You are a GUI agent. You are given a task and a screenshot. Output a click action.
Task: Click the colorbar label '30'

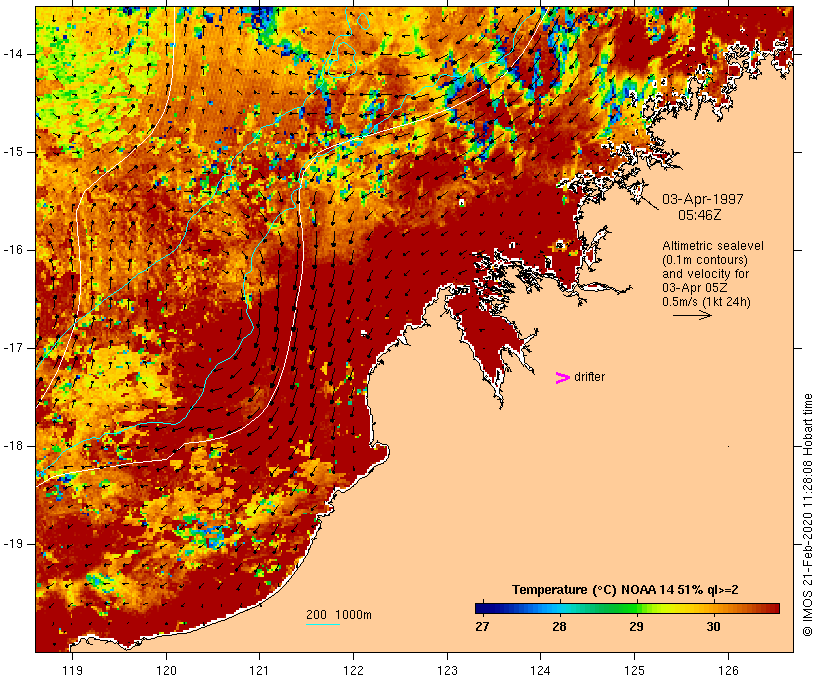[713, 626]
